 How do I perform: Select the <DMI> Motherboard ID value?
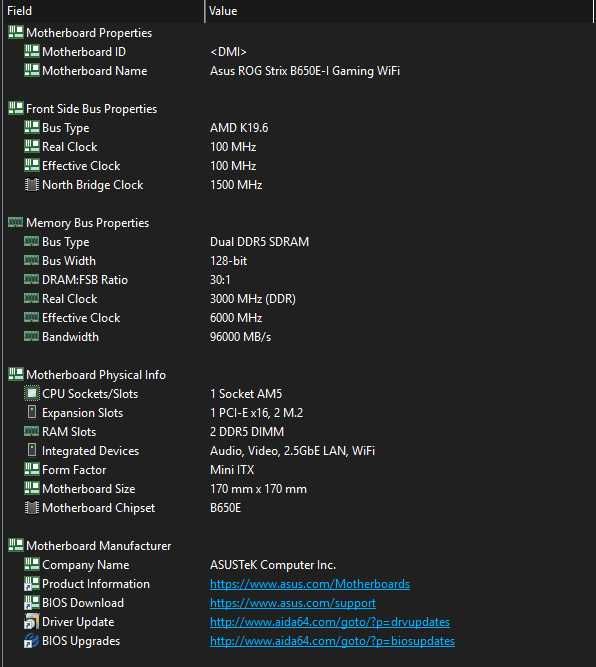pyautogui.click(x=228, y=52)
